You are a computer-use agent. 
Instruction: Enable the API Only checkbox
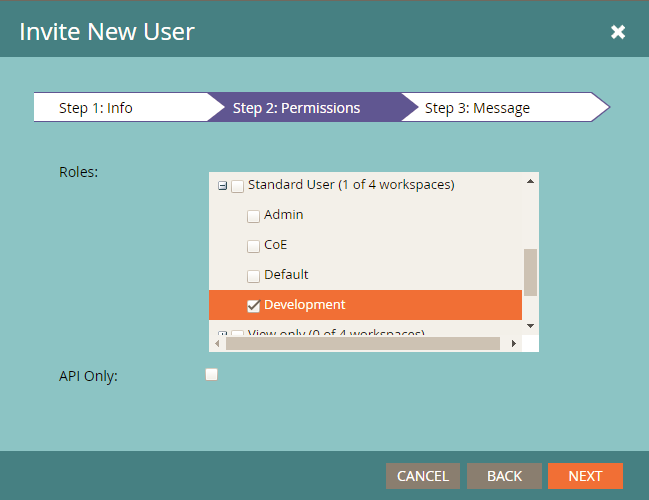pyautogui.click(x=211, y=375)
